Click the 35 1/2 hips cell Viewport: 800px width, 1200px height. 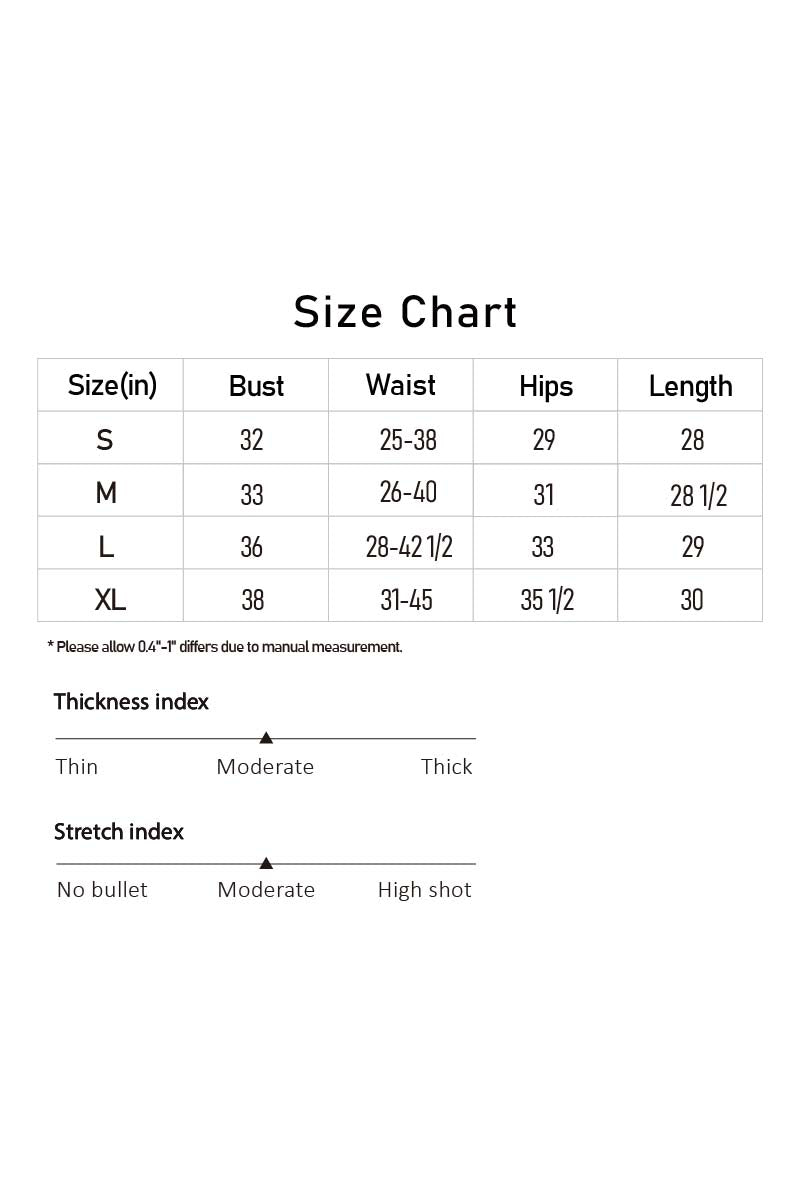pyautogui.click(x=547, y=599)
